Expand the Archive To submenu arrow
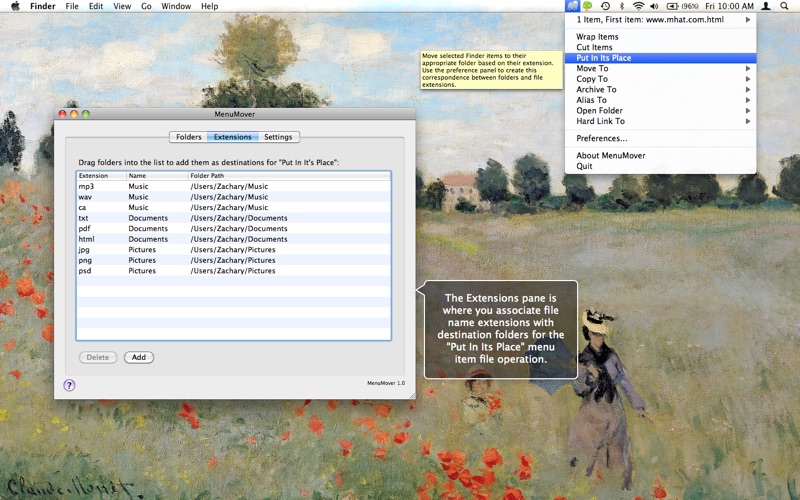This screenshot has width=800, height=500. 748,89
